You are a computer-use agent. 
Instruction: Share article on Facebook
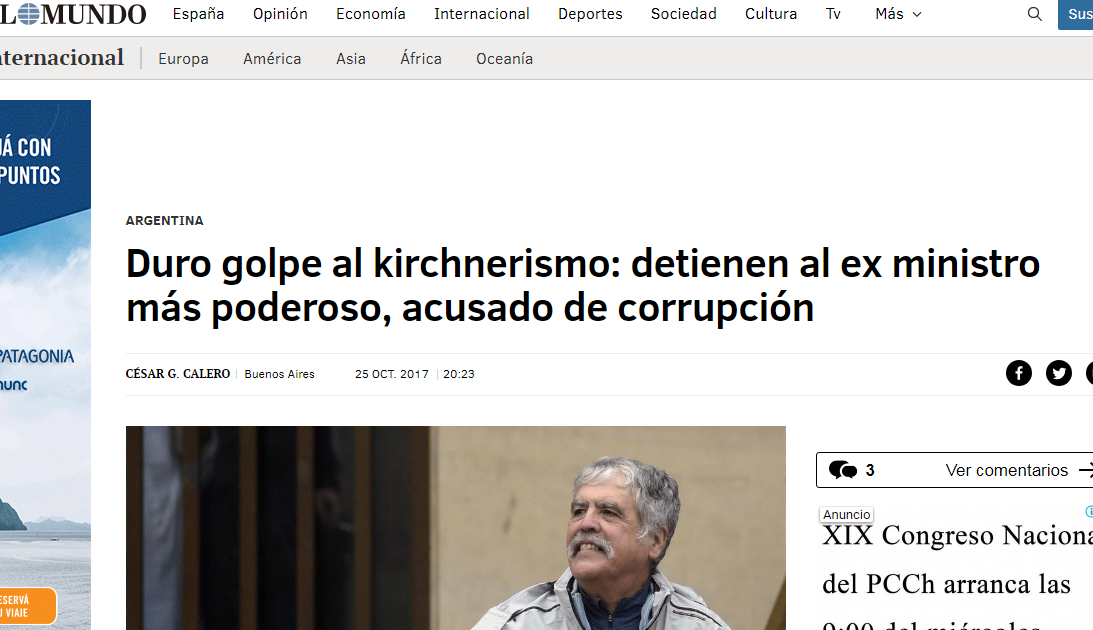pos(1018,374)
